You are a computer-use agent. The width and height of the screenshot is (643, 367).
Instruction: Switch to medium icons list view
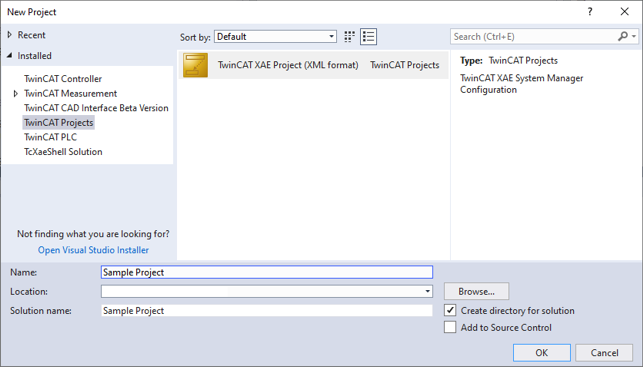point(368,36)
